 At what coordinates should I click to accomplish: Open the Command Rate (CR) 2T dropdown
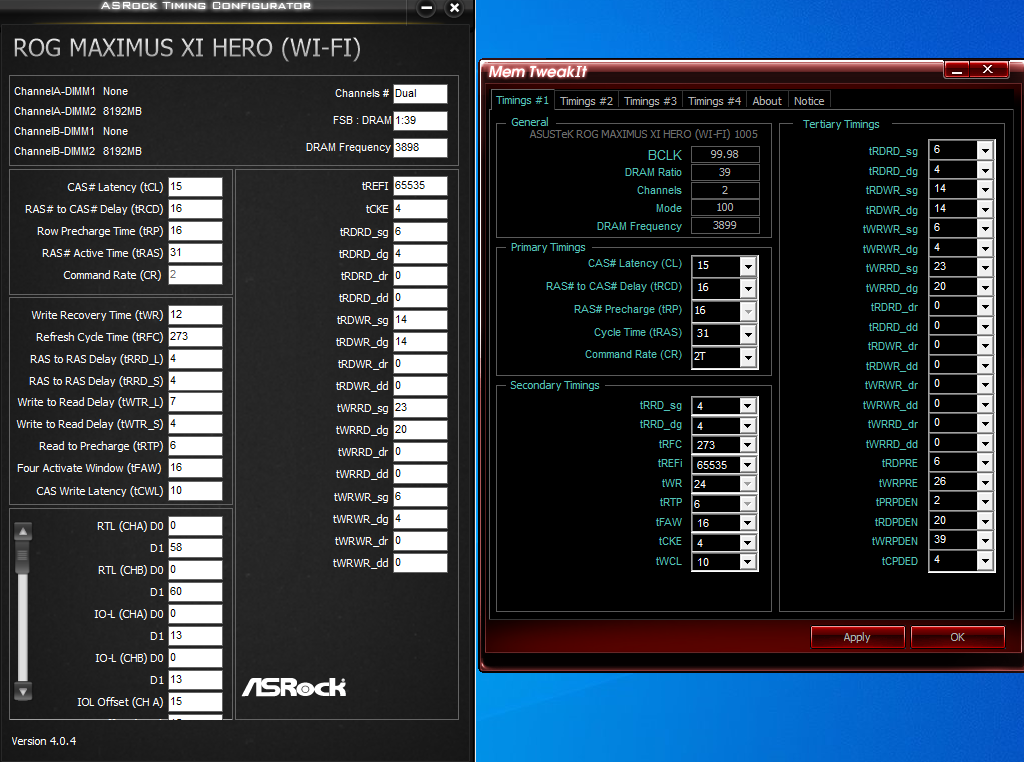click(x=748, y=357)
